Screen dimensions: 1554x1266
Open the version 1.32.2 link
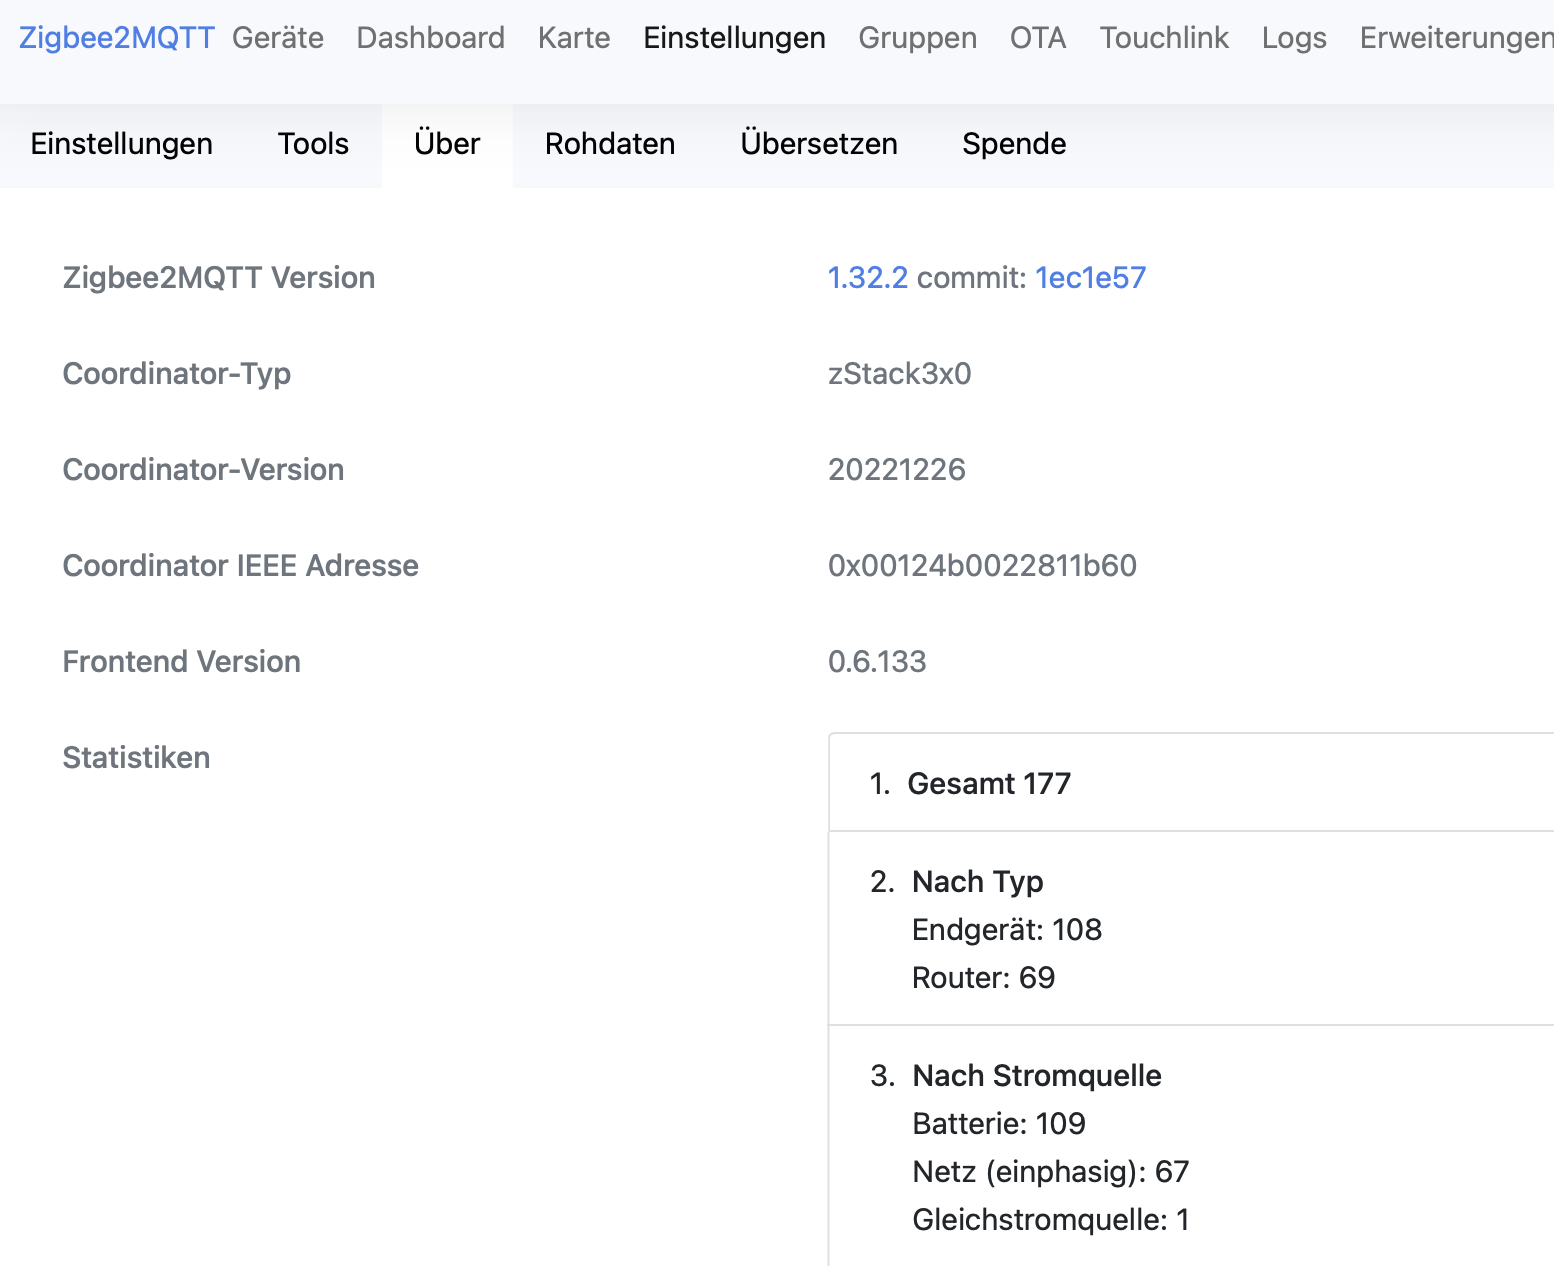(866, 278)
